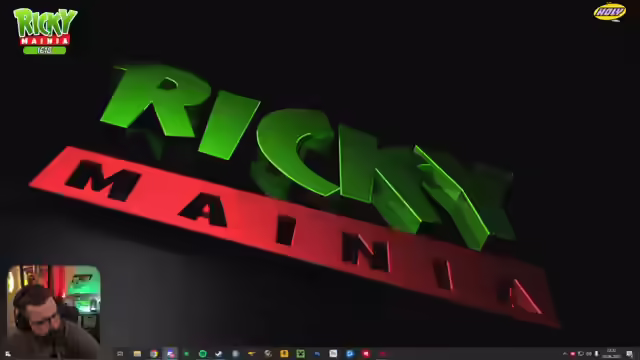Open the Windows Start menu
The image size is (640, 360).
(8, 354)
